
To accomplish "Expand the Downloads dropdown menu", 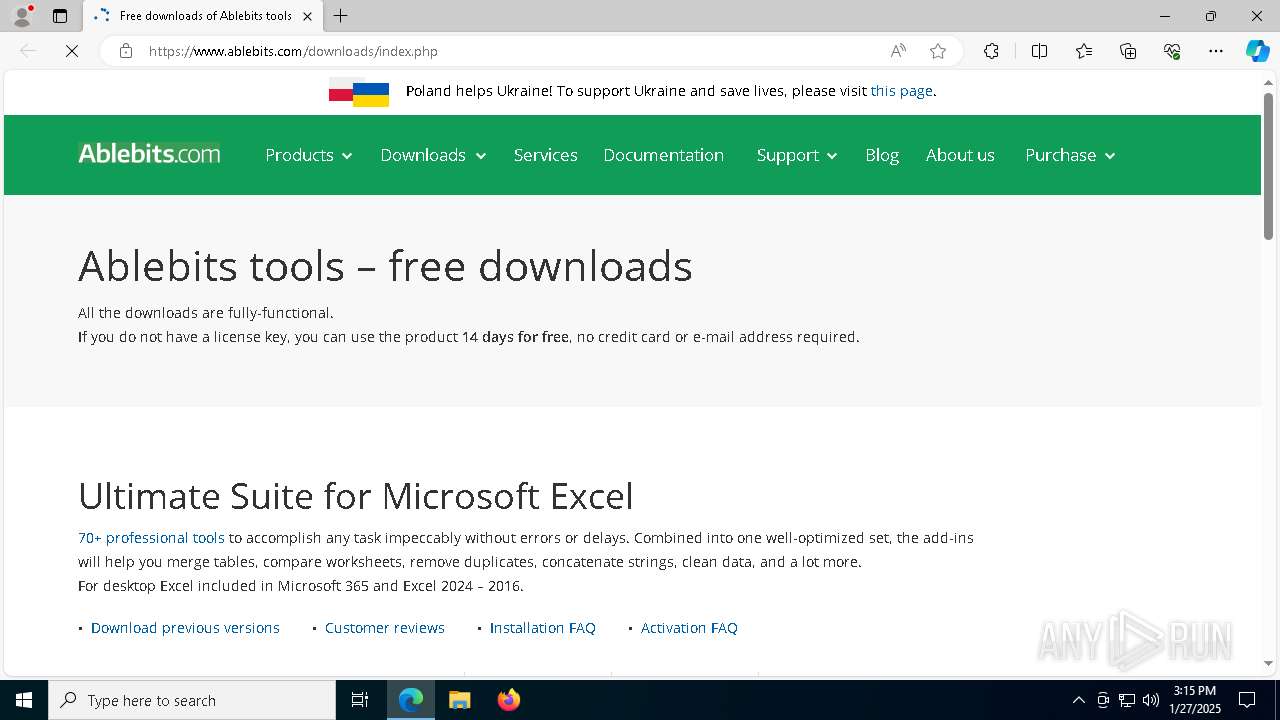I will coord(433,155).
